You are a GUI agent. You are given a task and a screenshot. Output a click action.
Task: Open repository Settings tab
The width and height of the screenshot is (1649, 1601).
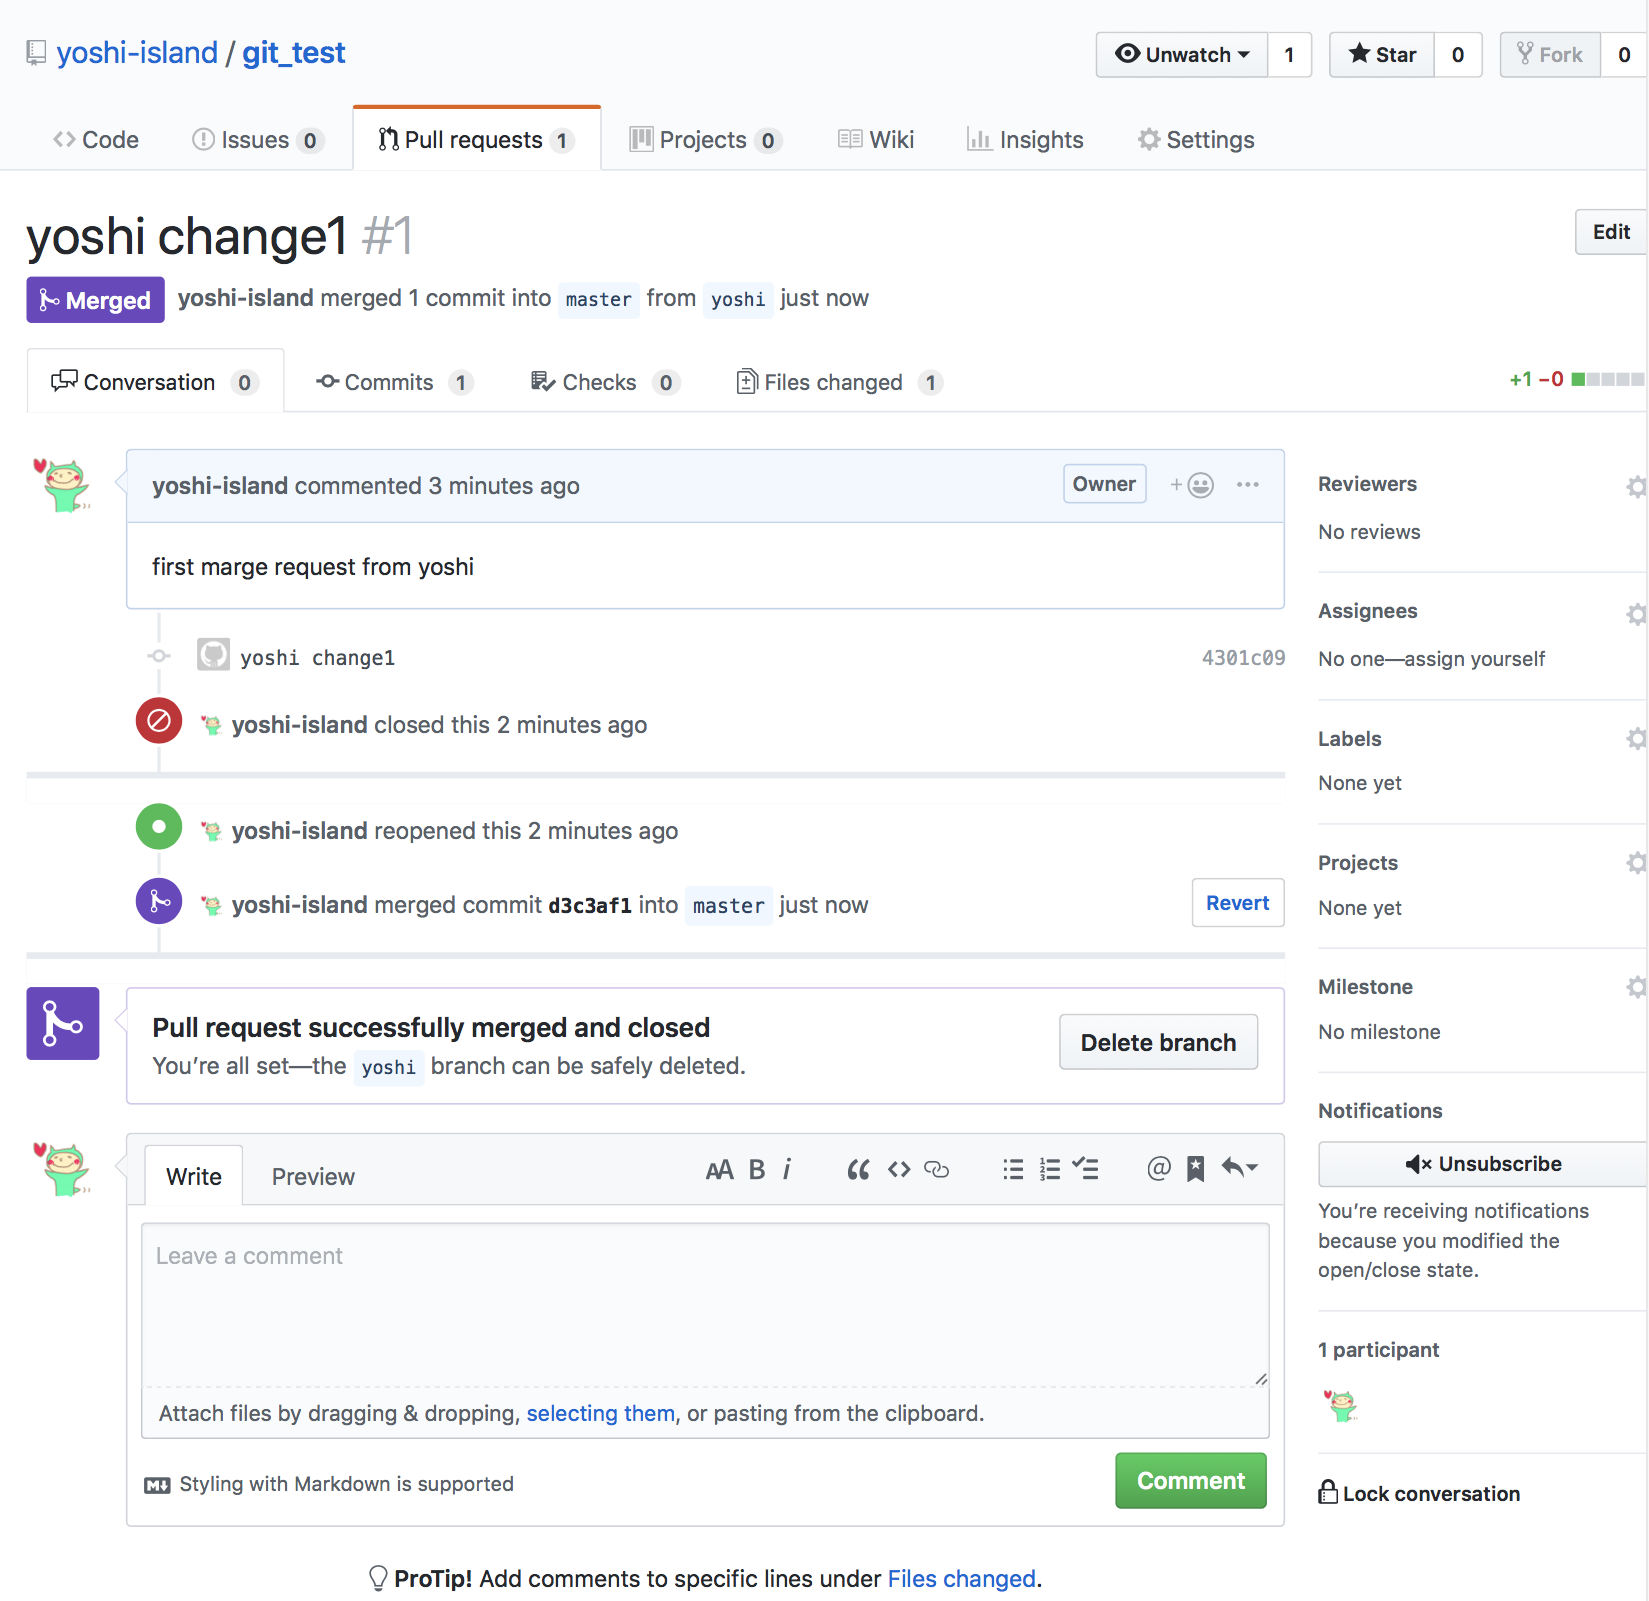(1196, 140)
